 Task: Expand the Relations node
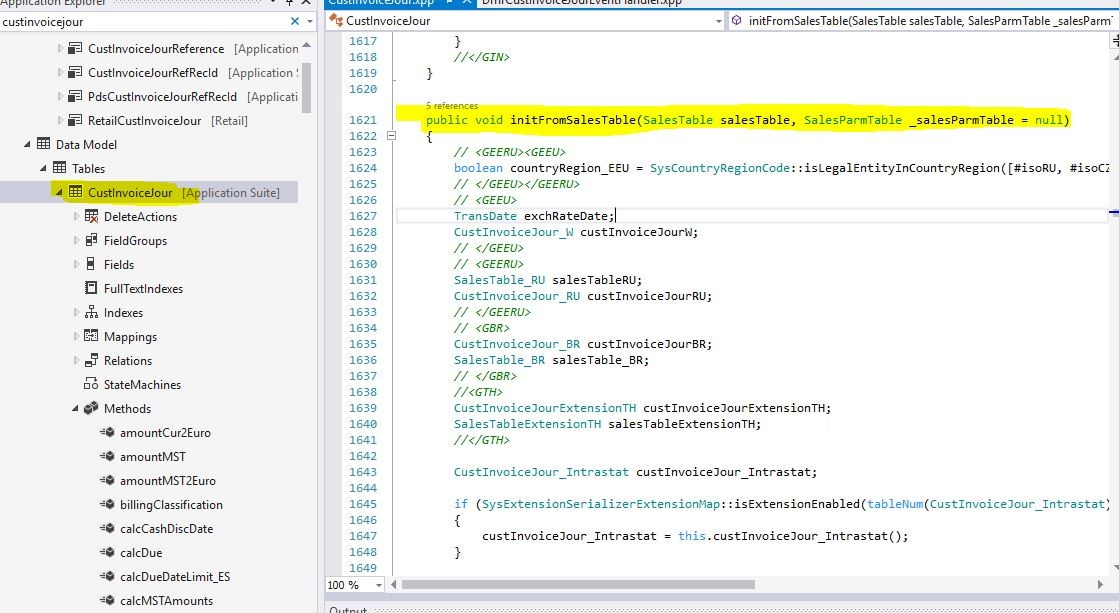pos(76,360)
